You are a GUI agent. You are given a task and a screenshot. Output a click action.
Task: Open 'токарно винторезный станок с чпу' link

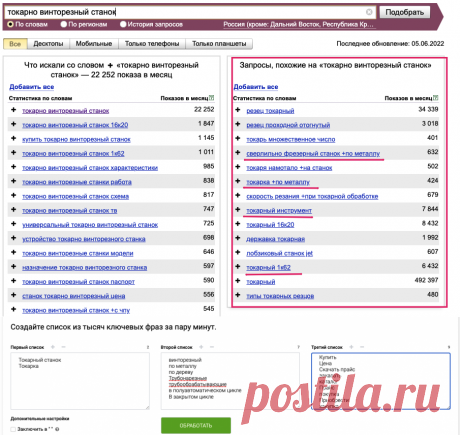coord(76,310)
